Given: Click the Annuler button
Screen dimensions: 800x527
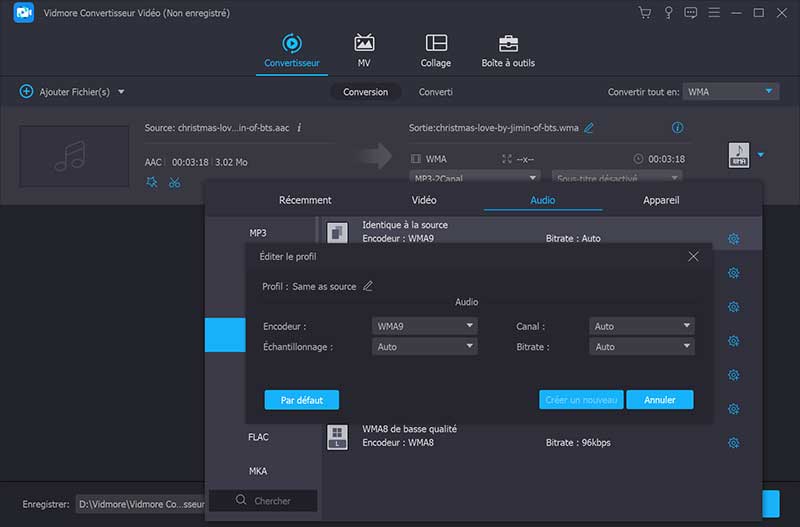Looking at the screenshot, I should pyautogui.click(x=659, y=400).
